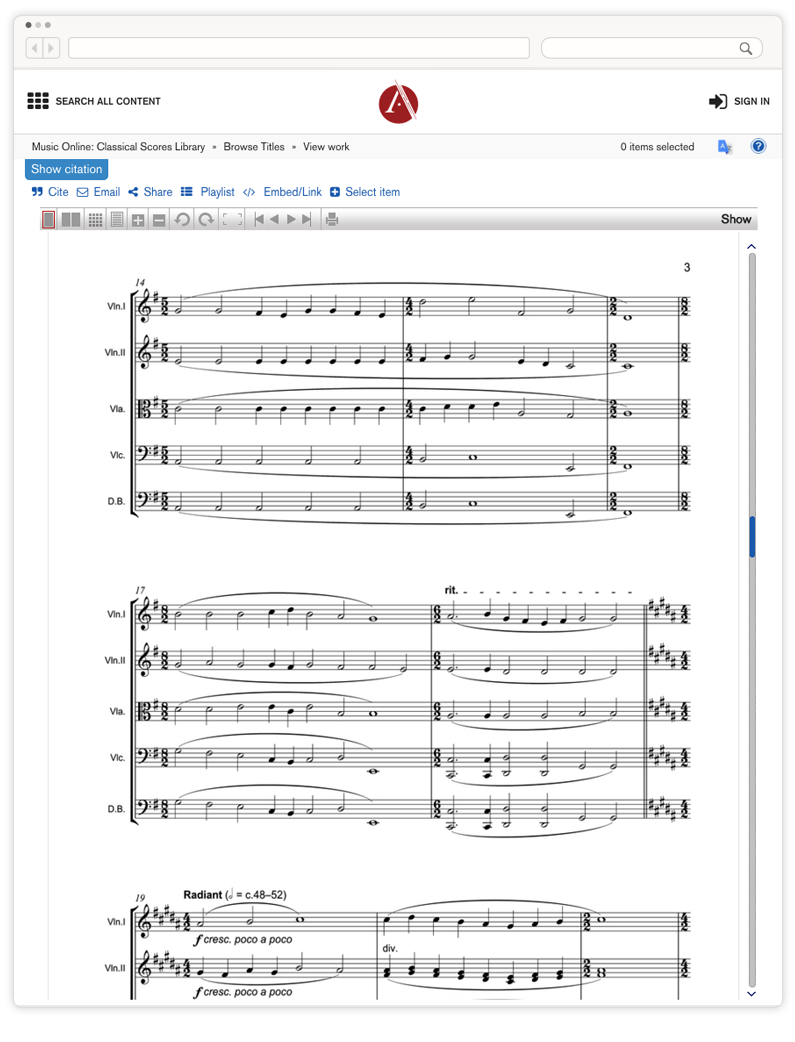
Task: Click Show citation button
Action: [x=66, y=169]
